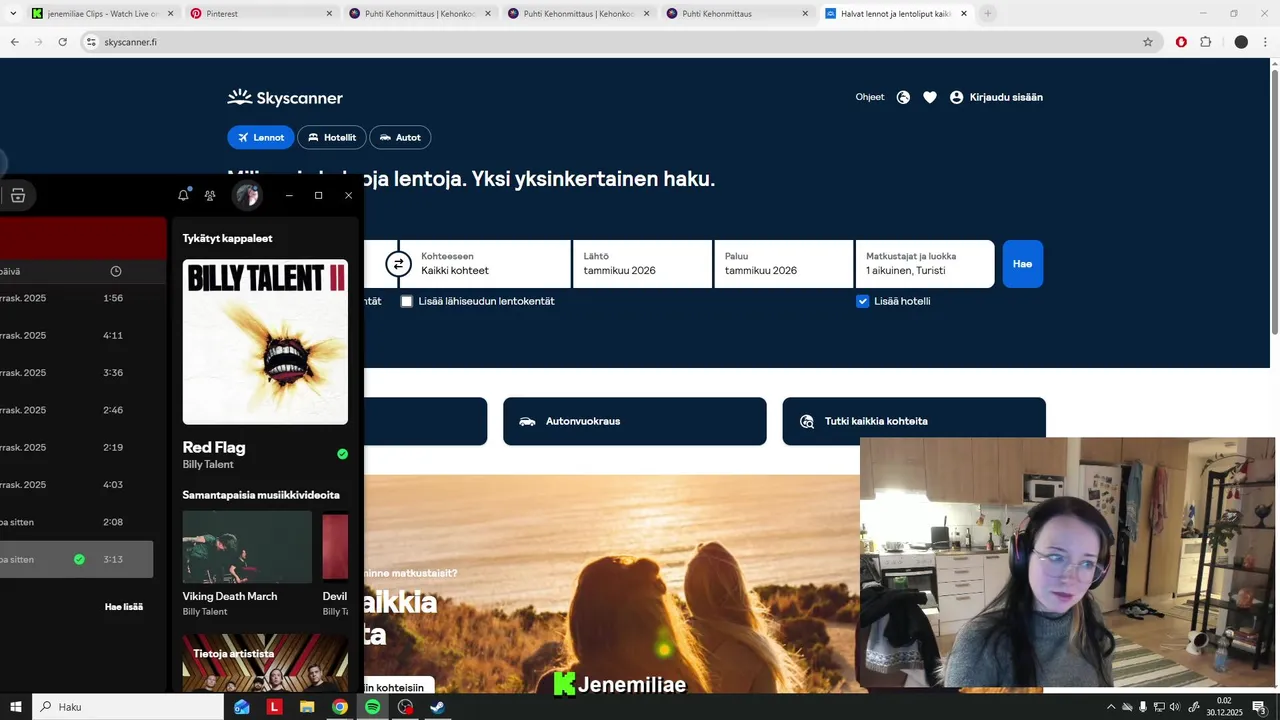Open Spotify from the taskbar

click(372, 707)
